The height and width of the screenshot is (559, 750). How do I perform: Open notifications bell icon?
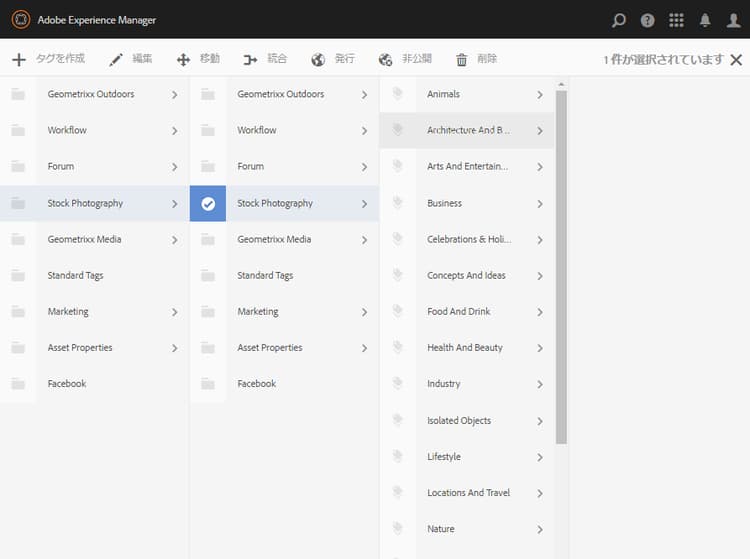(x=705, y=20)
